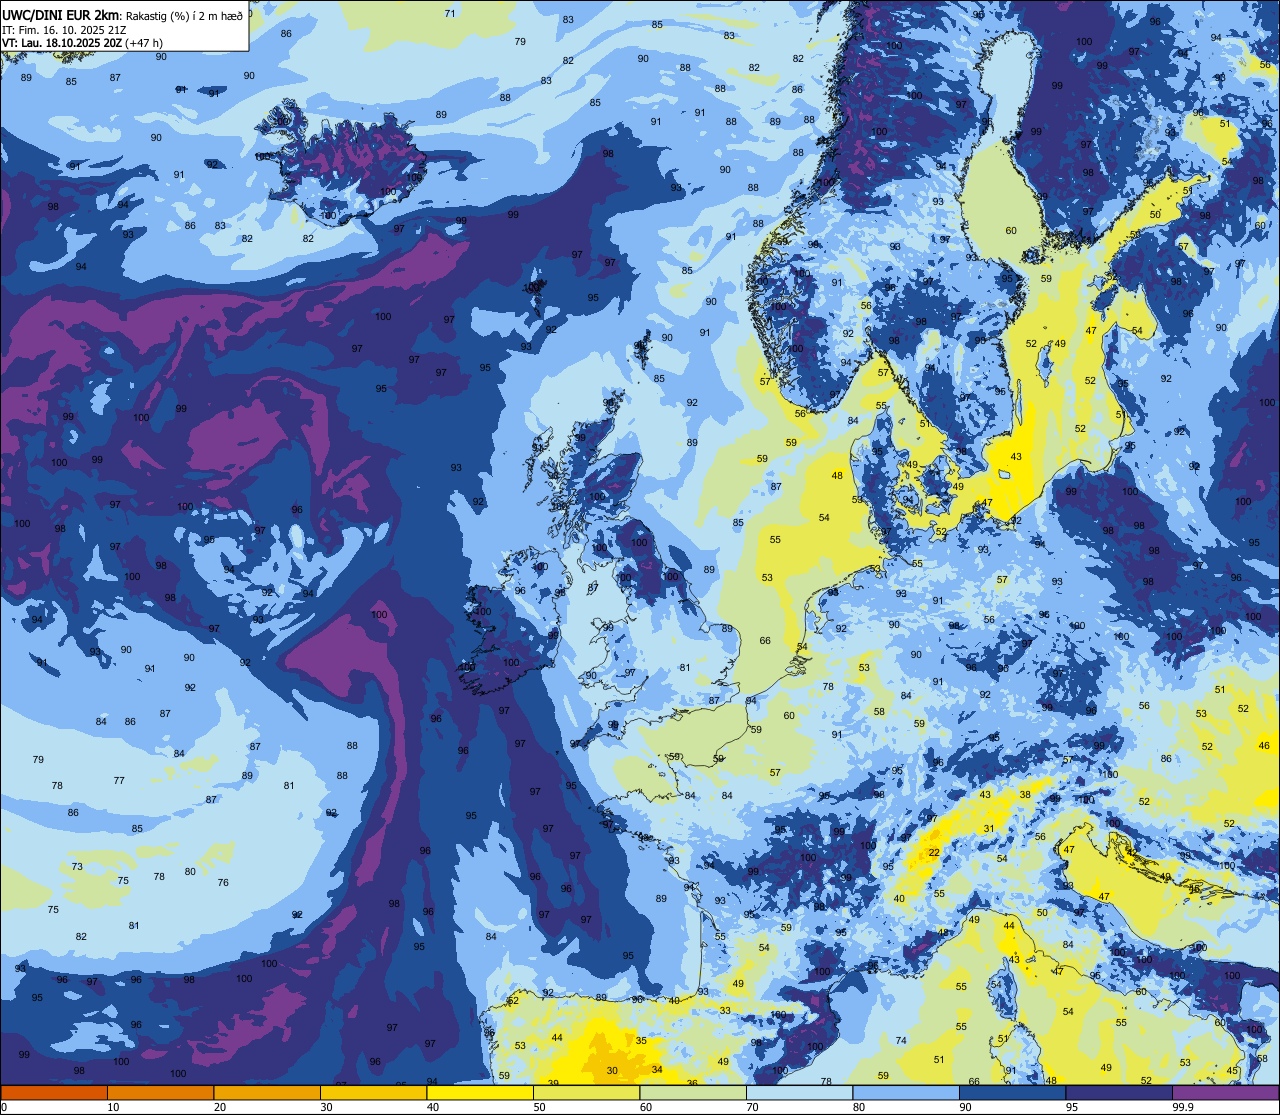
Task: Select the legend swatch between 80 and 90
Action: pos(906,1092)
